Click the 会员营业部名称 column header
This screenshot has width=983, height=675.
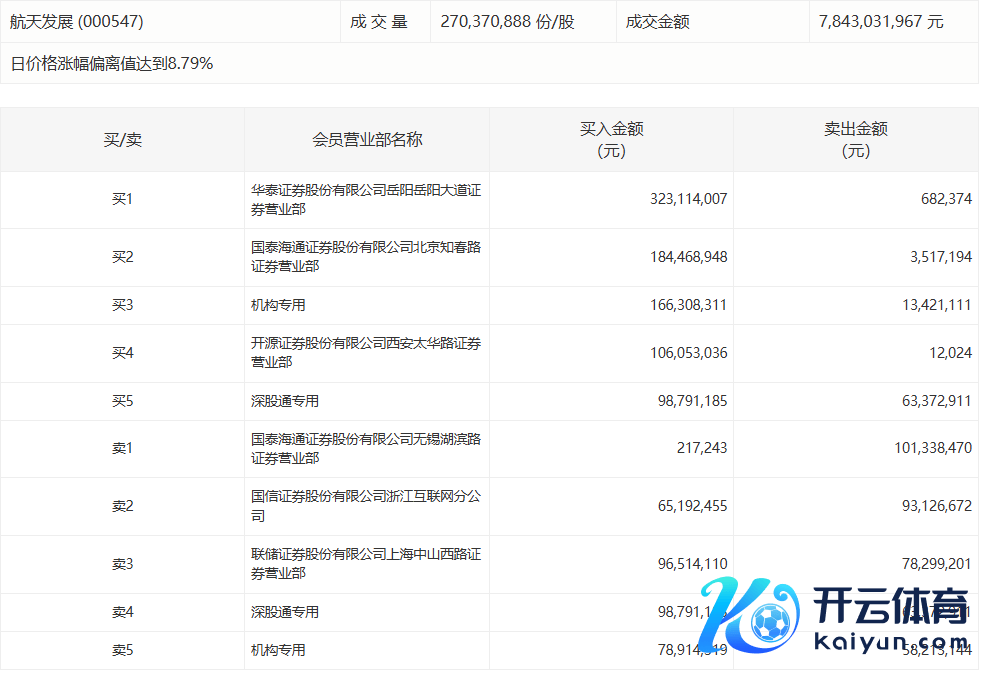tap(367, 140)
